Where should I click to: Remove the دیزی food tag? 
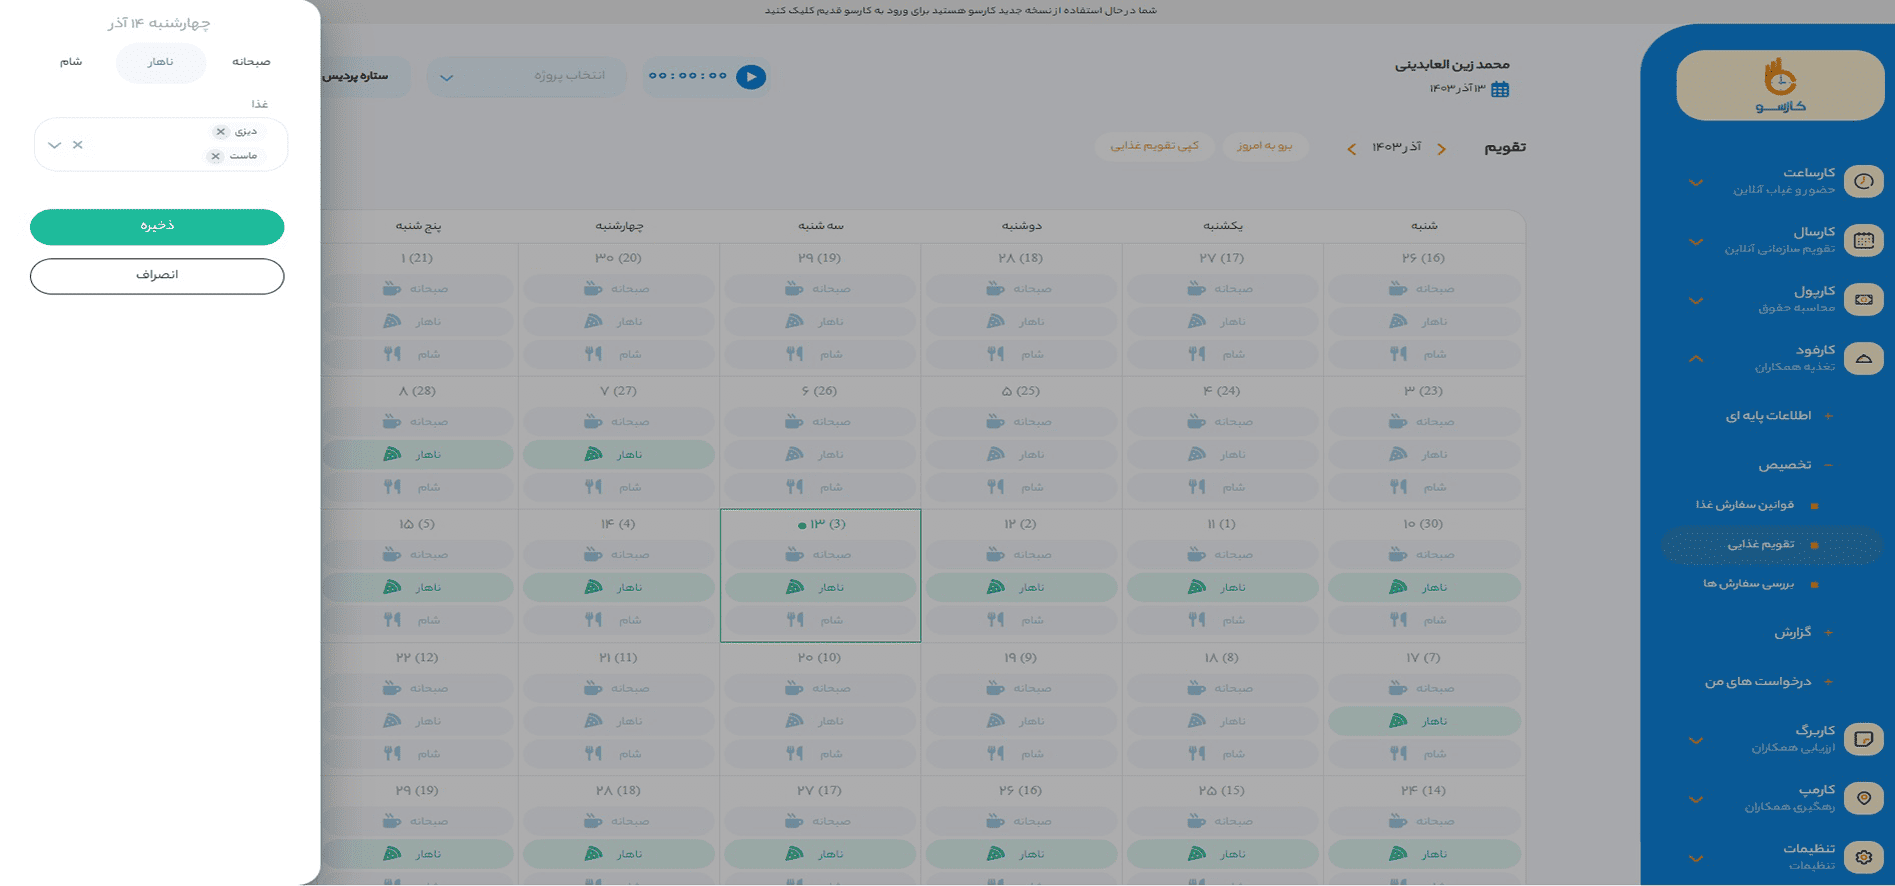click(x=221, y=132)
